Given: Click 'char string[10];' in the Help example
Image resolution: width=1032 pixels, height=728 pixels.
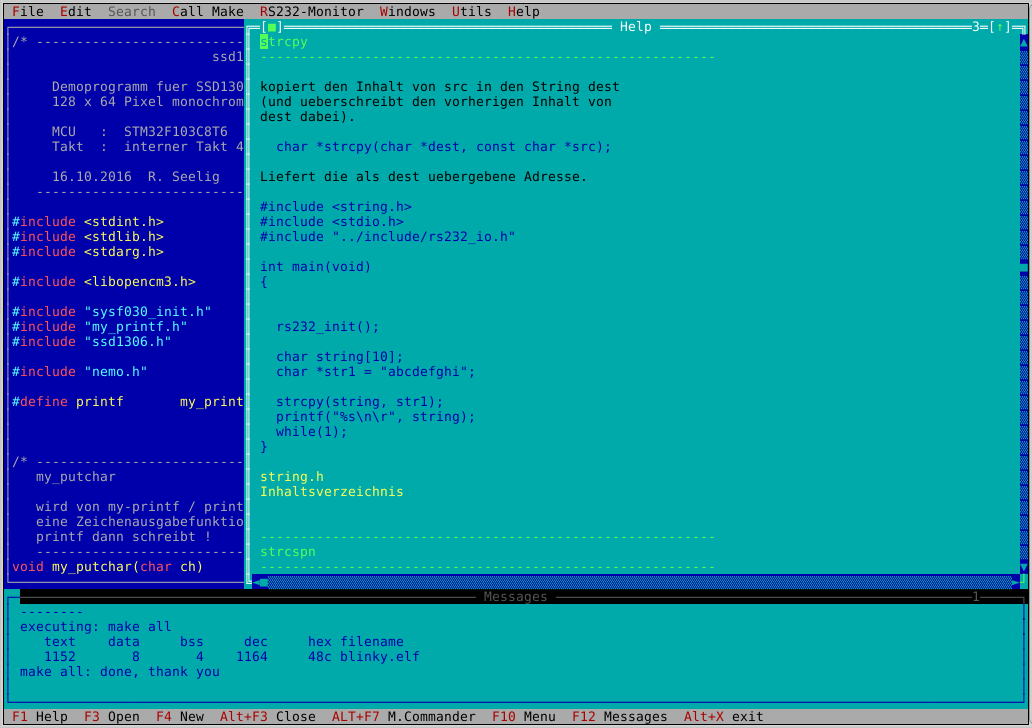Looking at the screenshot, I should (x=340, y=357).
